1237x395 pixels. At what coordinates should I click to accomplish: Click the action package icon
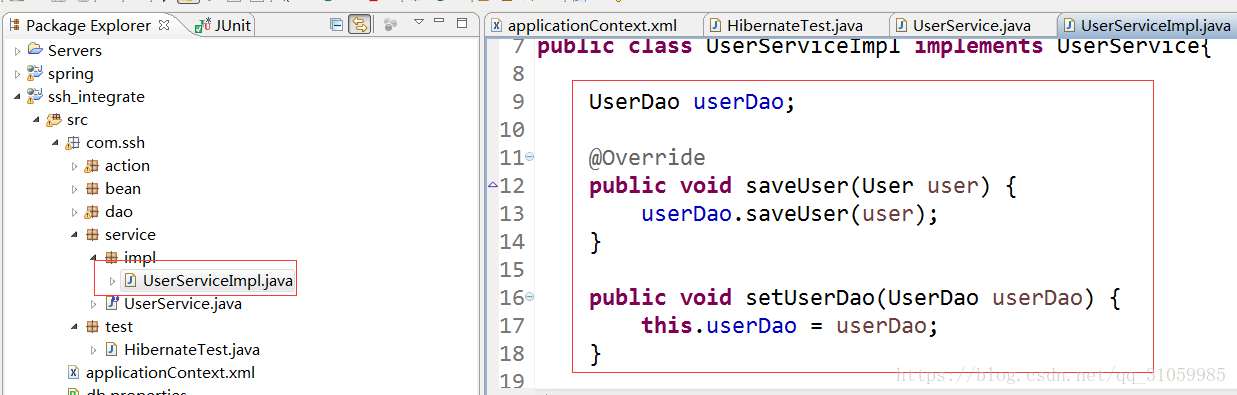(x=92, y=166)
